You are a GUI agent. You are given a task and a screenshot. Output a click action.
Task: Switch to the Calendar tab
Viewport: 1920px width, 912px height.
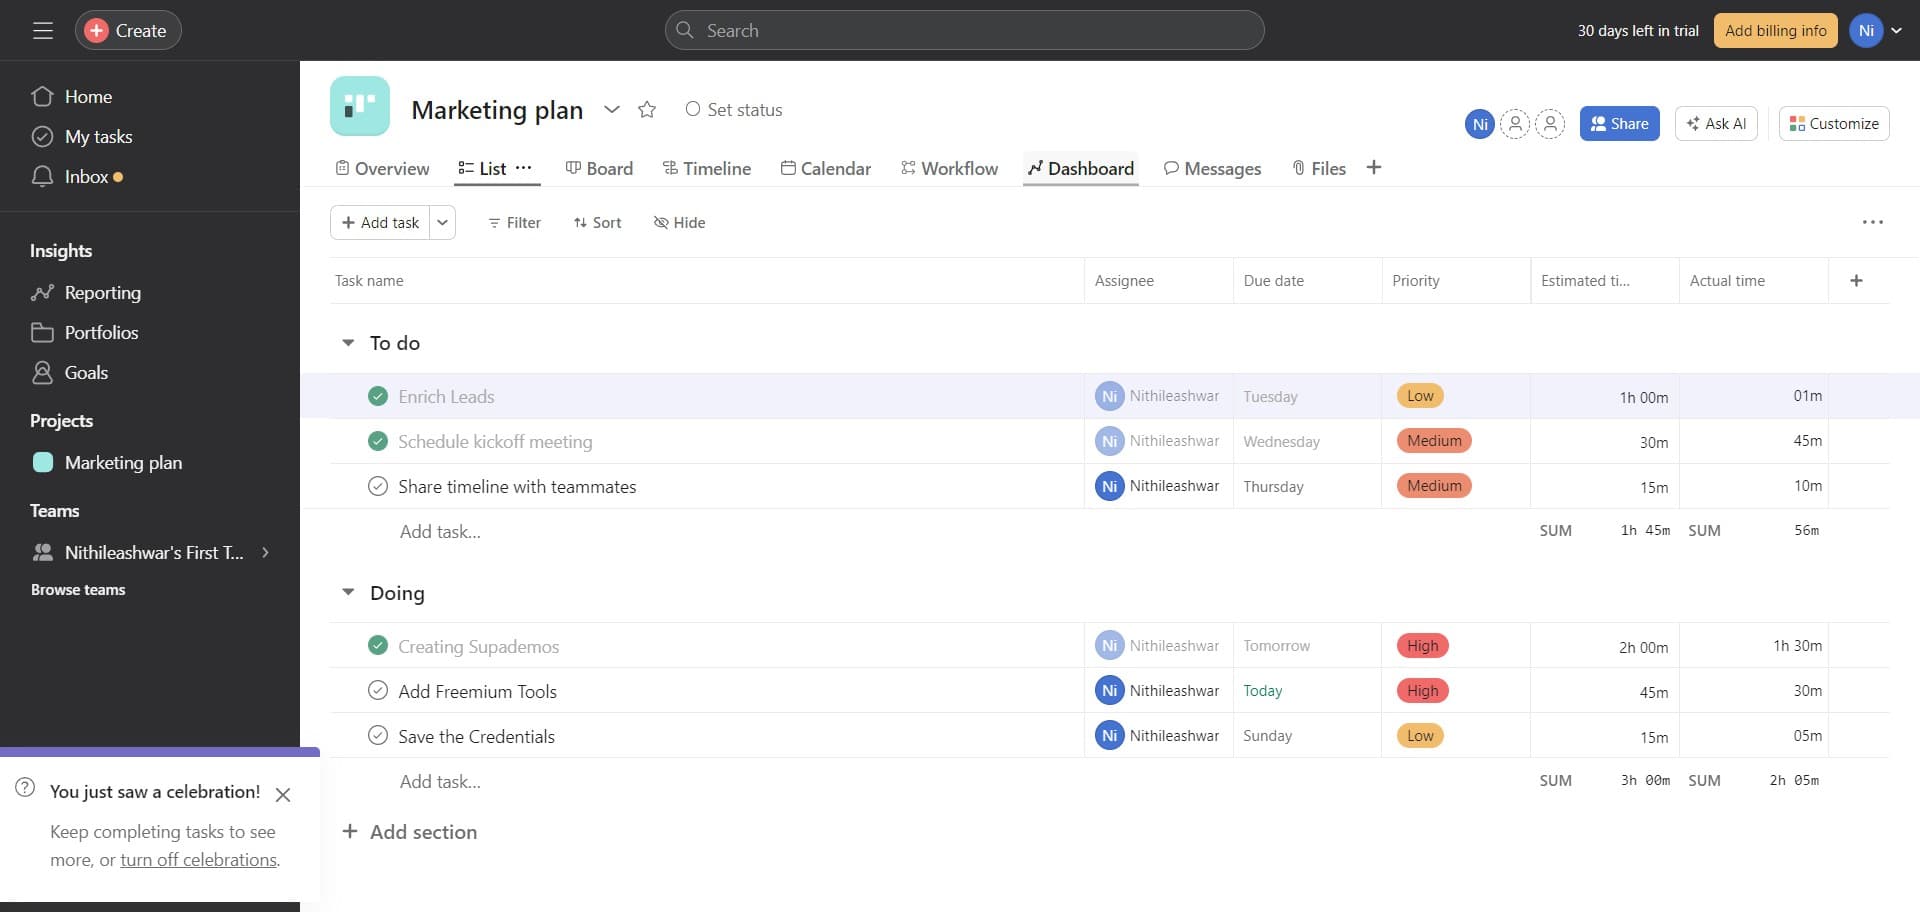826,169
